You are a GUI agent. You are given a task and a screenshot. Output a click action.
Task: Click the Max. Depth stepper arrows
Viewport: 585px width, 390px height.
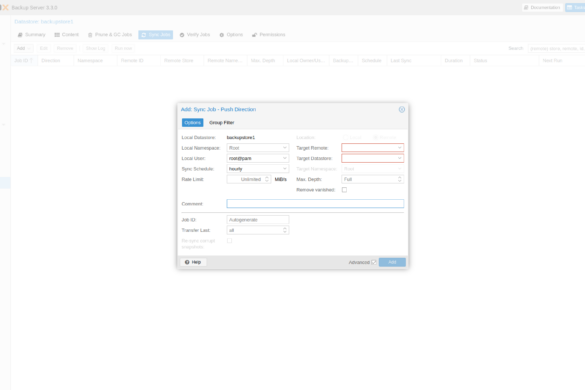400,179
